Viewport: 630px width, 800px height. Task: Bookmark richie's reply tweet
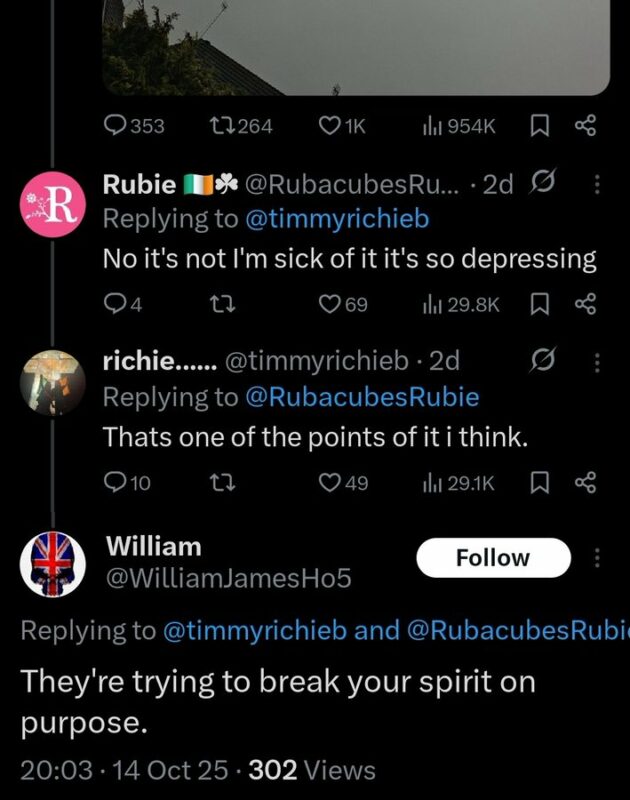pyautogui.click(x=539, y=484)
